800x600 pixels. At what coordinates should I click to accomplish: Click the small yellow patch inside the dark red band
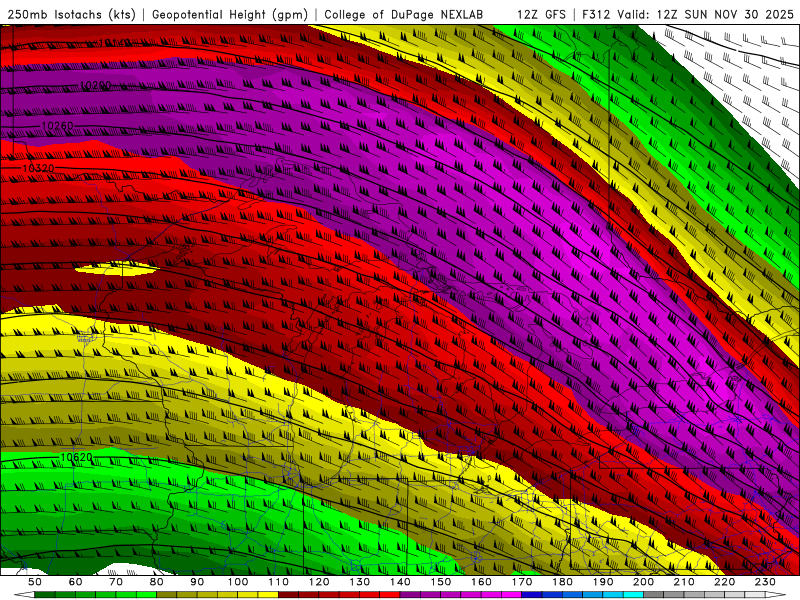pos(116,268)
